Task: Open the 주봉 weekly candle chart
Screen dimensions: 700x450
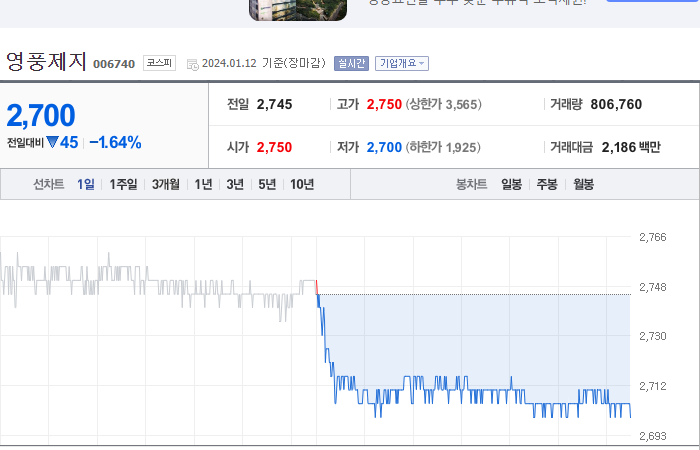Action: (547, 184)
